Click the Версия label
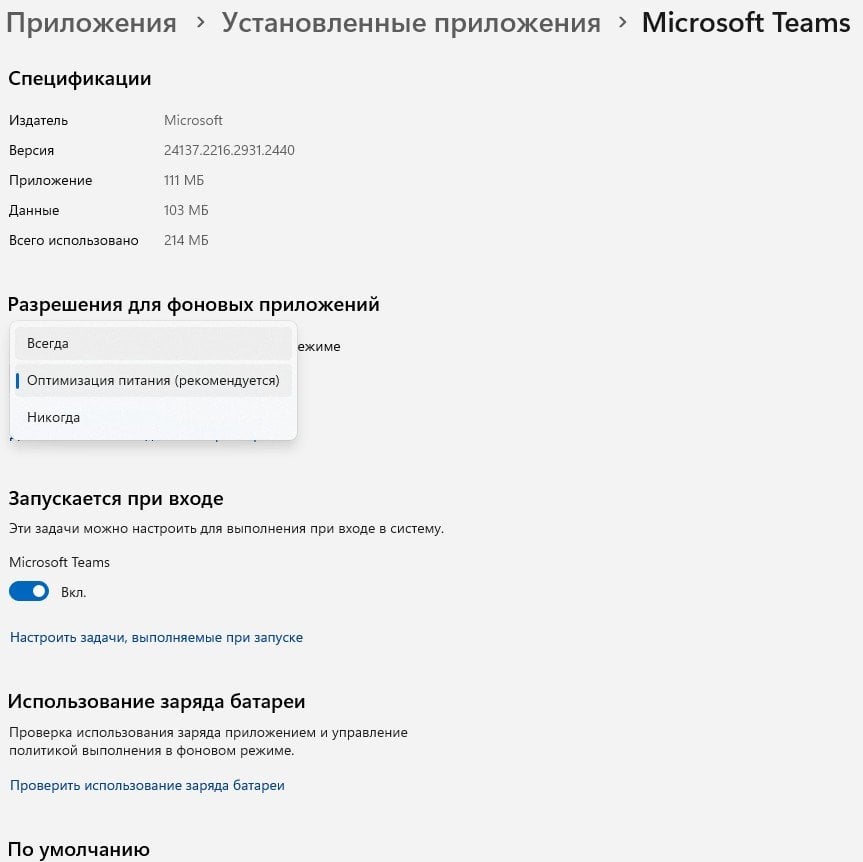The width and height of the screenshot is (863, 862). [x=31, y=150]
